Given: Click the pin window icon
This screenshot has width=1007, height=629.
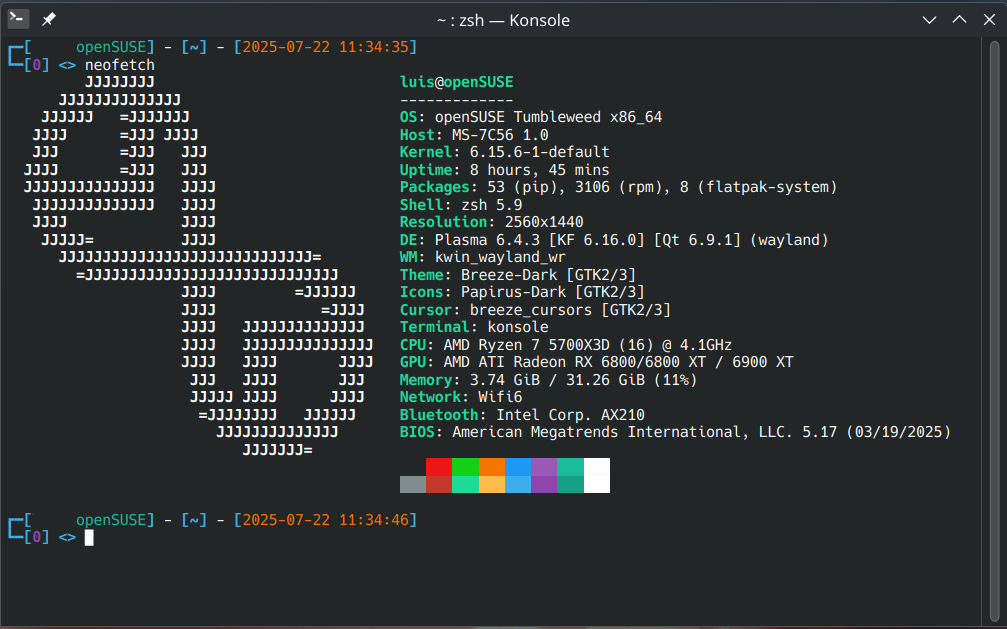Looking at the screenshot, I should click(x=49, y=19).
